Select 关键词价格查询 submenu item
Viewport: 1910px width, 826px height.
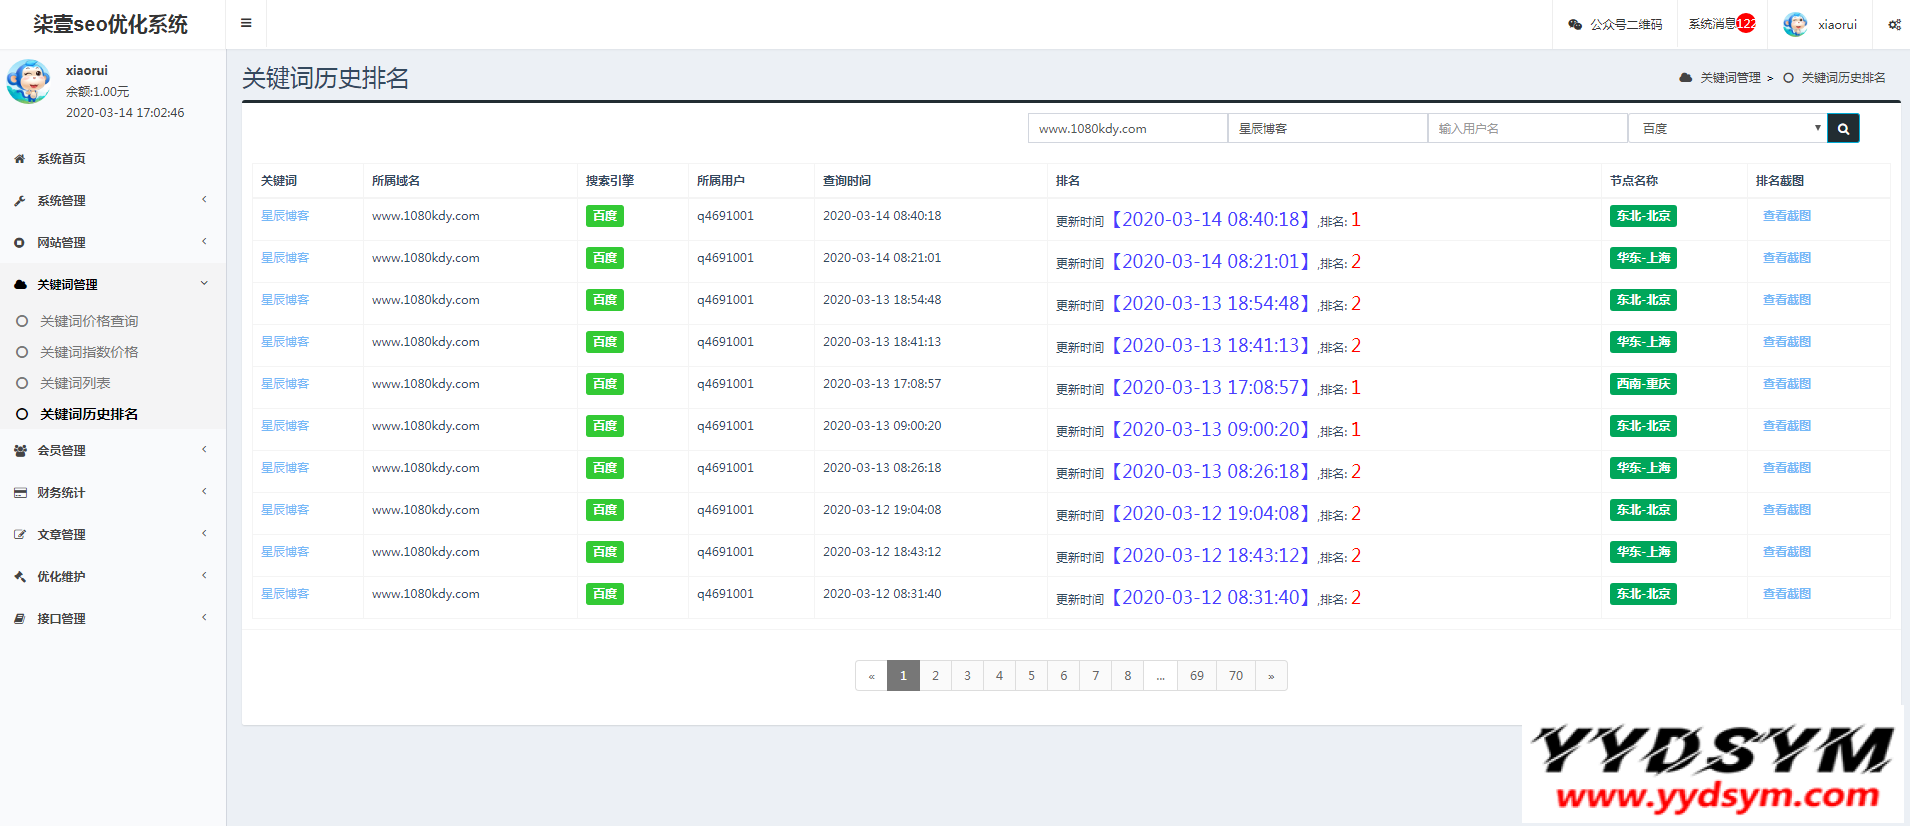[89, 321]
